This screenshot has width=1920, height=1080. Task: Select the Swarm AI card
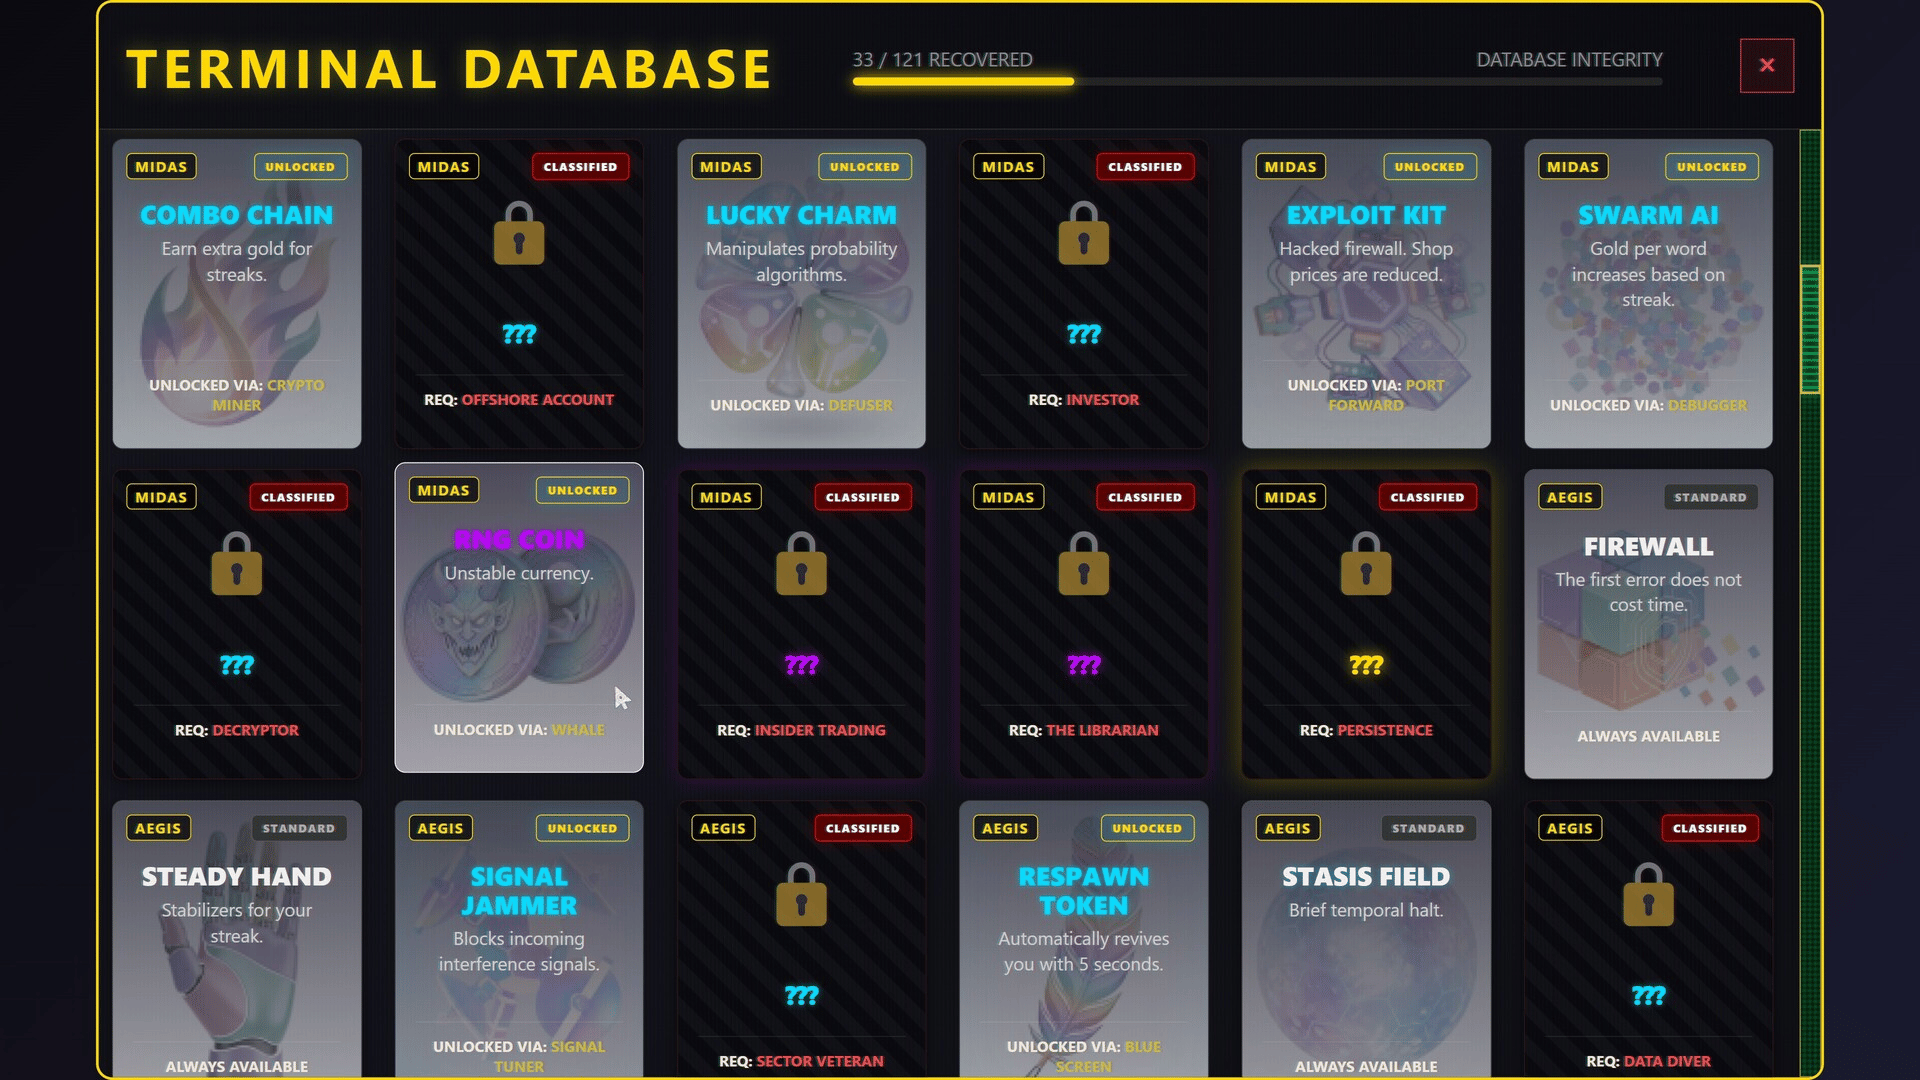pos(1648,294)
